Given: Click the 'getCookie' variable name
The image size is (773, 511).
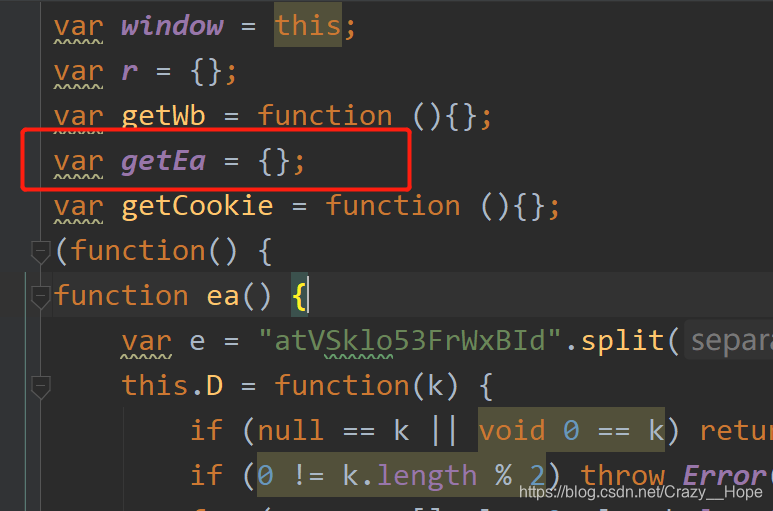Looking at the screenshot, I should [x=197, y=205].
